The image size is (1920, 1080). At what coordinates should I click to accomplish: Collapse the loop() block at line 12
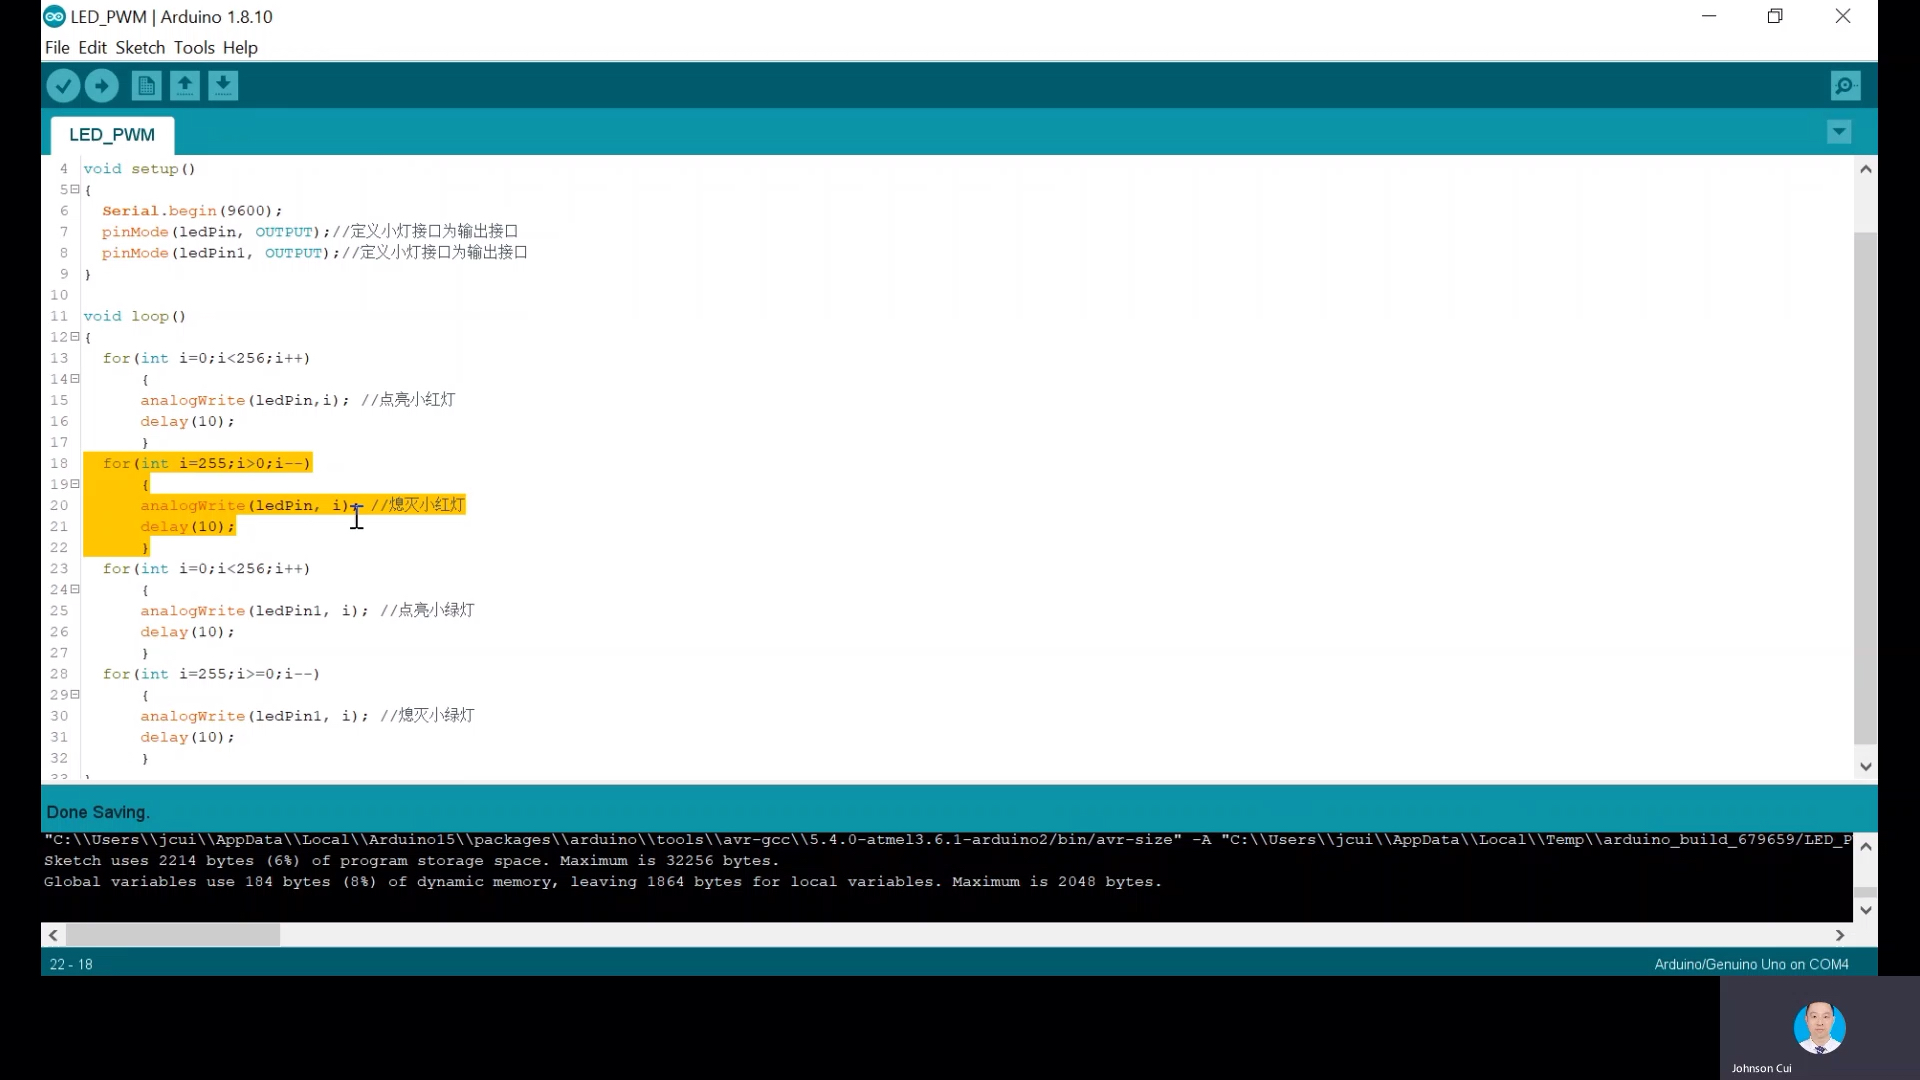(75, 337)
